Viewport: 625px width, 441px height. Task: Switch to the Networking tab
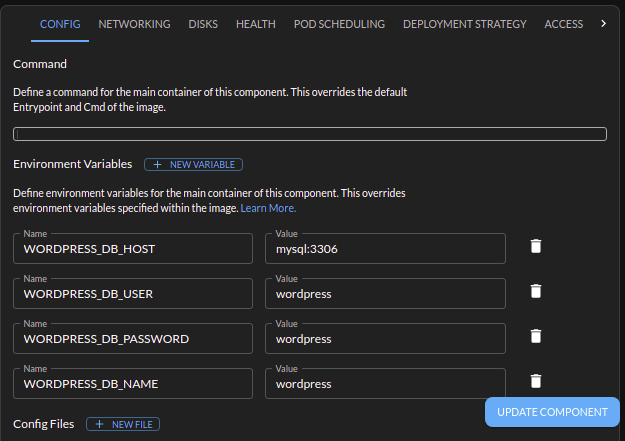point(134,24)
